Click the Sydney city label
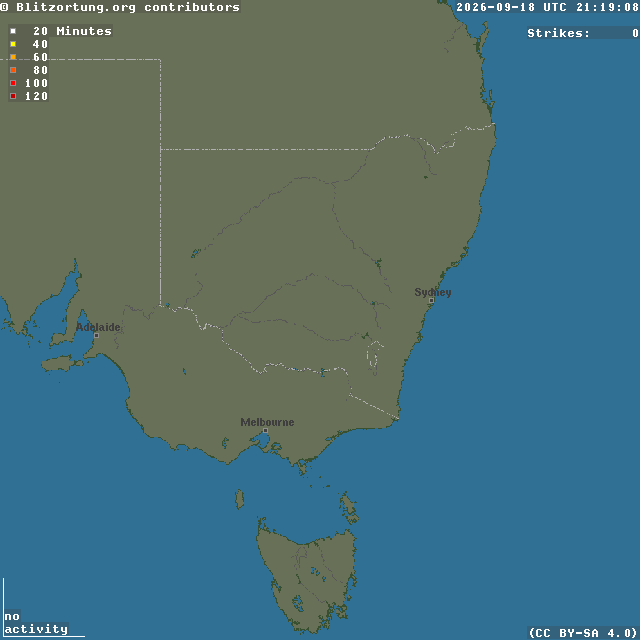The height and width of the screenshot is (640, 640). 433,292
